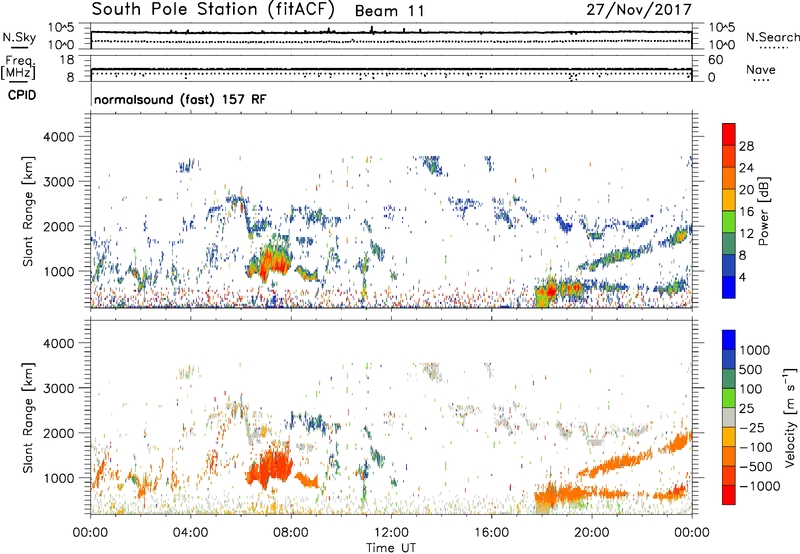The width and height of the screenshot is (800, 554).
Task: Click the '18' frequency axis value
Action: pyautogui.click(x=67, y=60)
